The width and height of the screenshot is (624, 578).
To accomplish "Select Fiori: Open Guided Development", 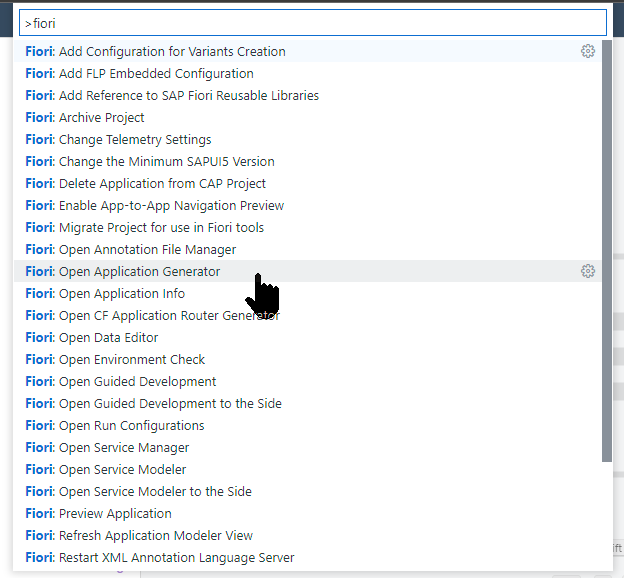I will (308, 382).
